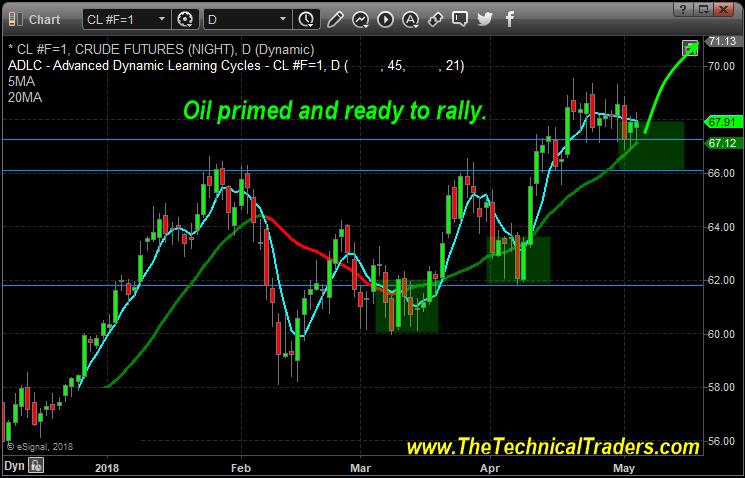
Task: Click the 66.00 price axis label
Action: tap(721, 173)
